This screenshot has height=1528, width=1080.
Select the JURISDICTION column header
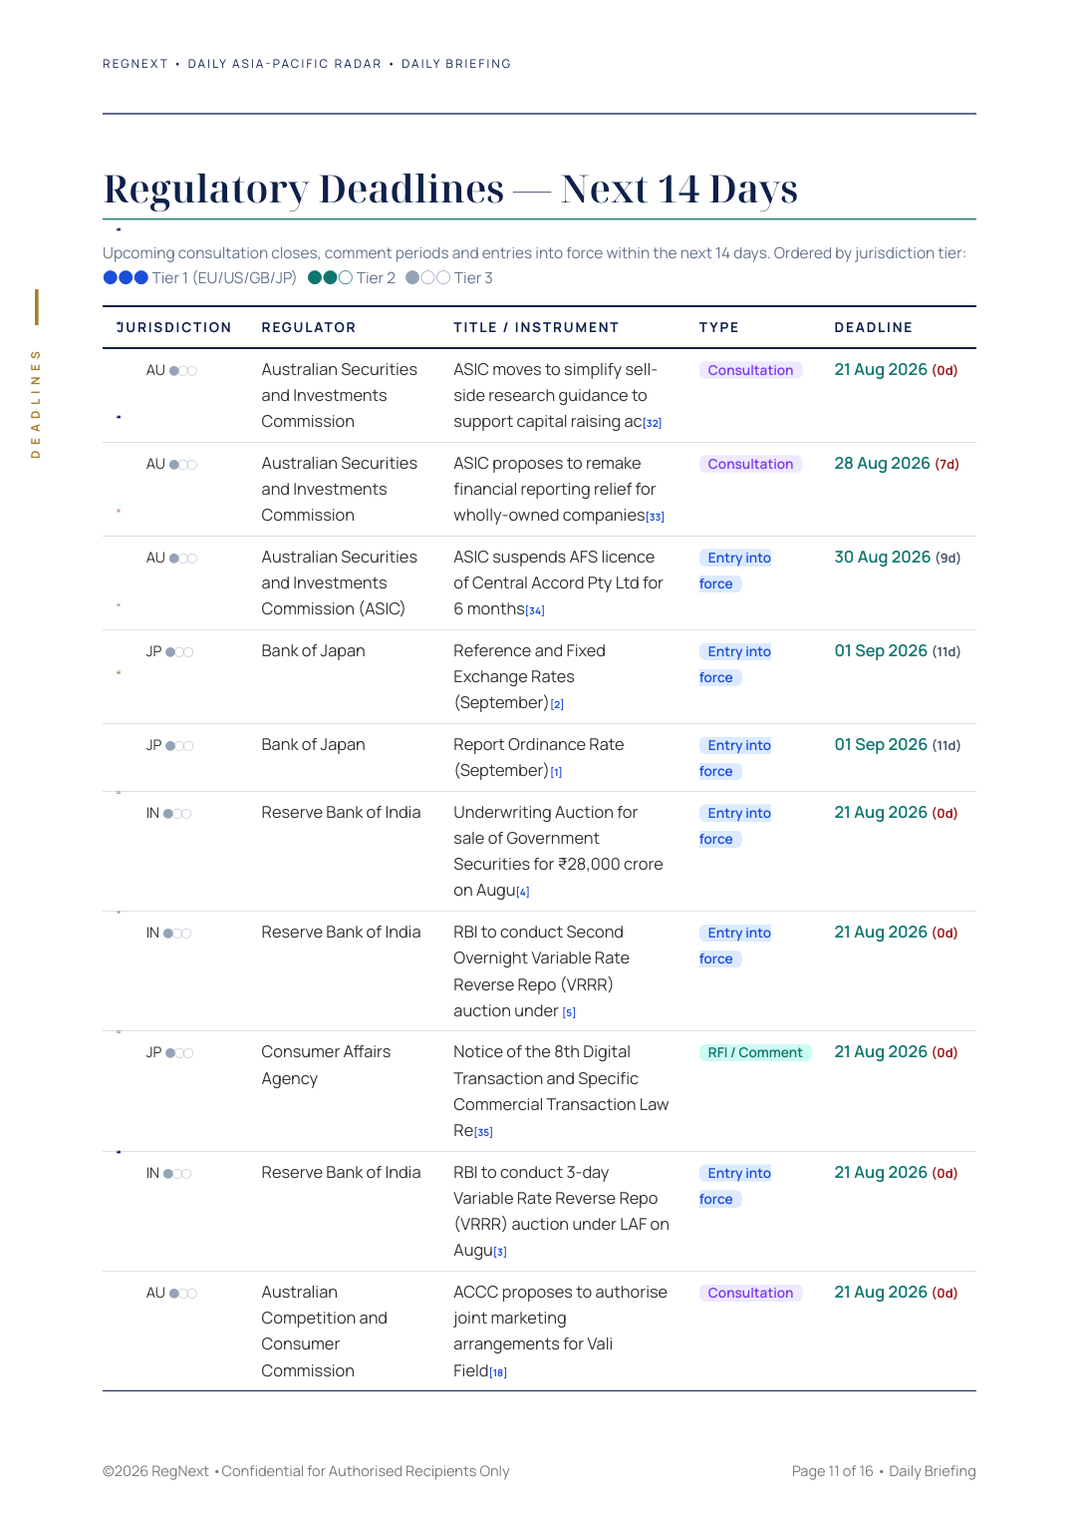point(174,328)
